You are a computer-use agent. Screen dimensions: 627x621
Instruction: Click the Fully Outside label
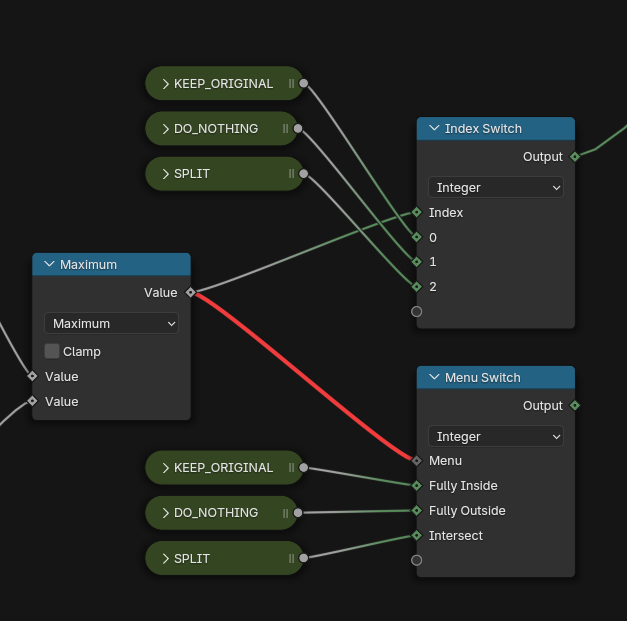[467, 511]
